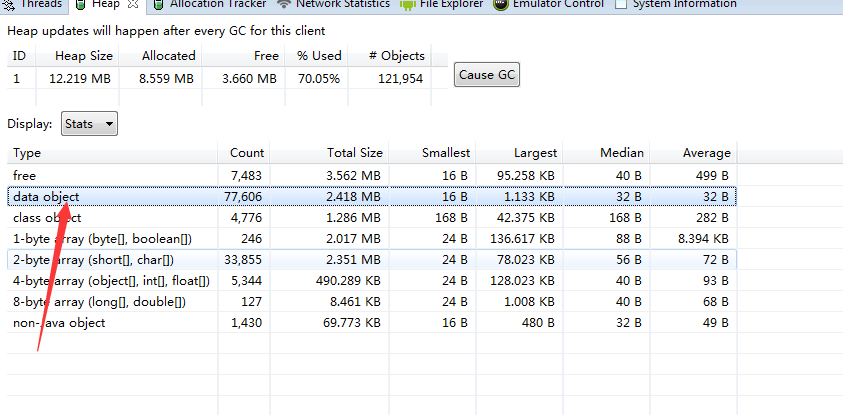Switch to the Threads tab
843x415 pixels.
click(x=38, y=4)
